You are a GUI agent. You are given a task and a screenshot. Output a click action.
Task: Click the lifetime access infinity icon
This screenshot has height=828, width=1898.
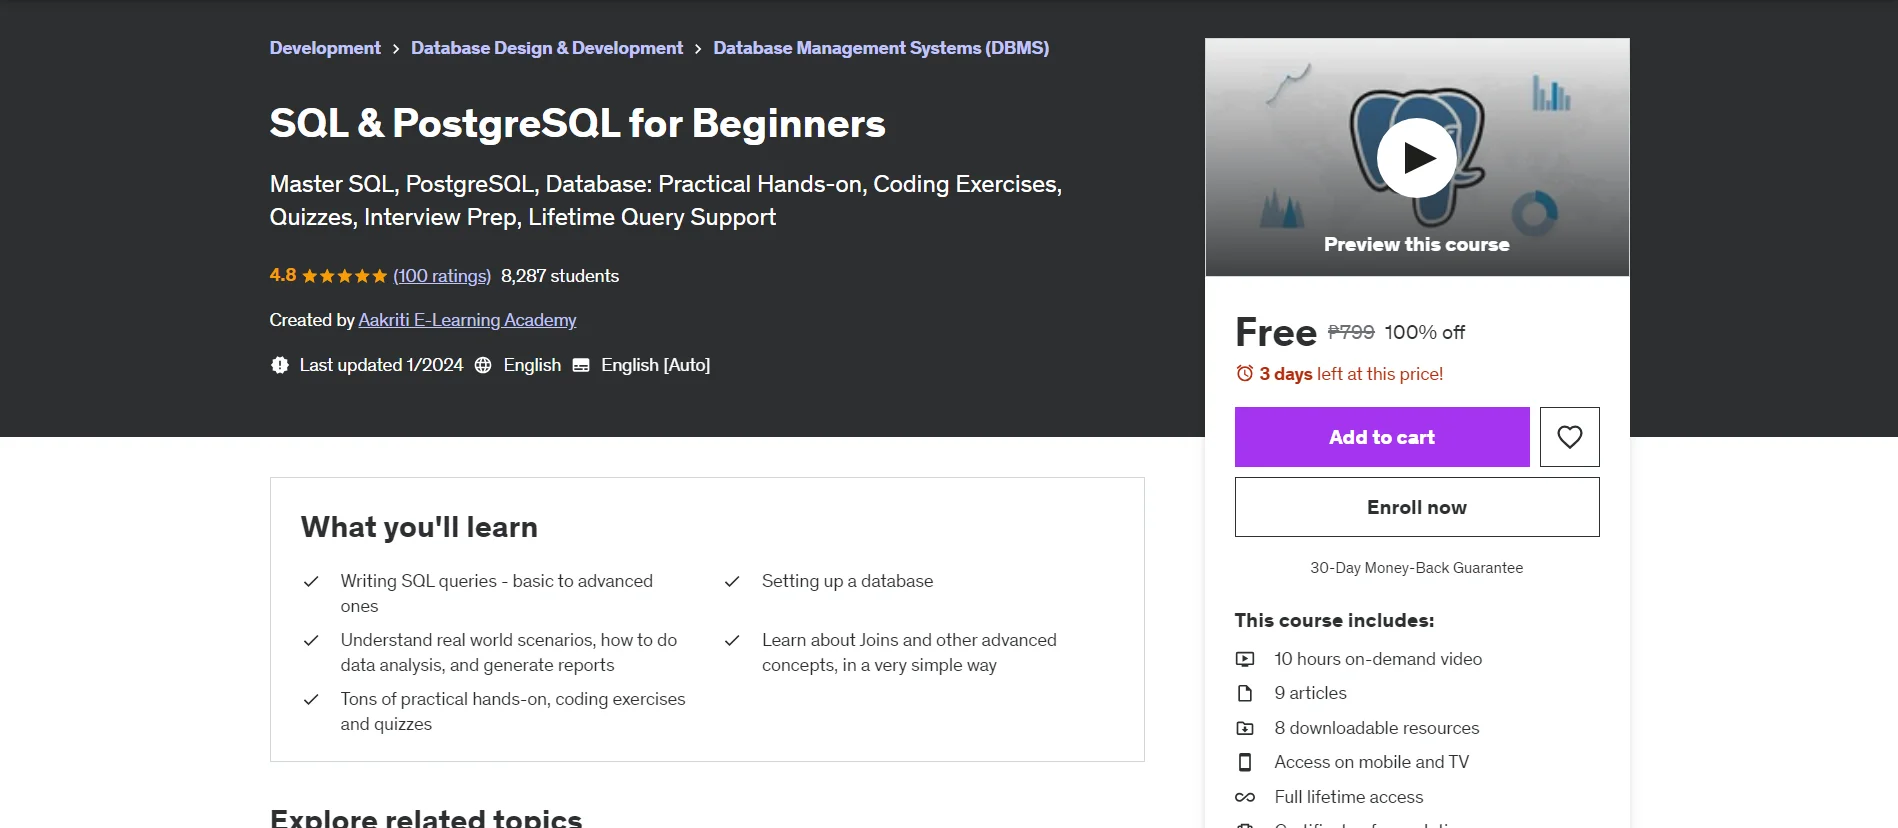tap(1245, 797)
